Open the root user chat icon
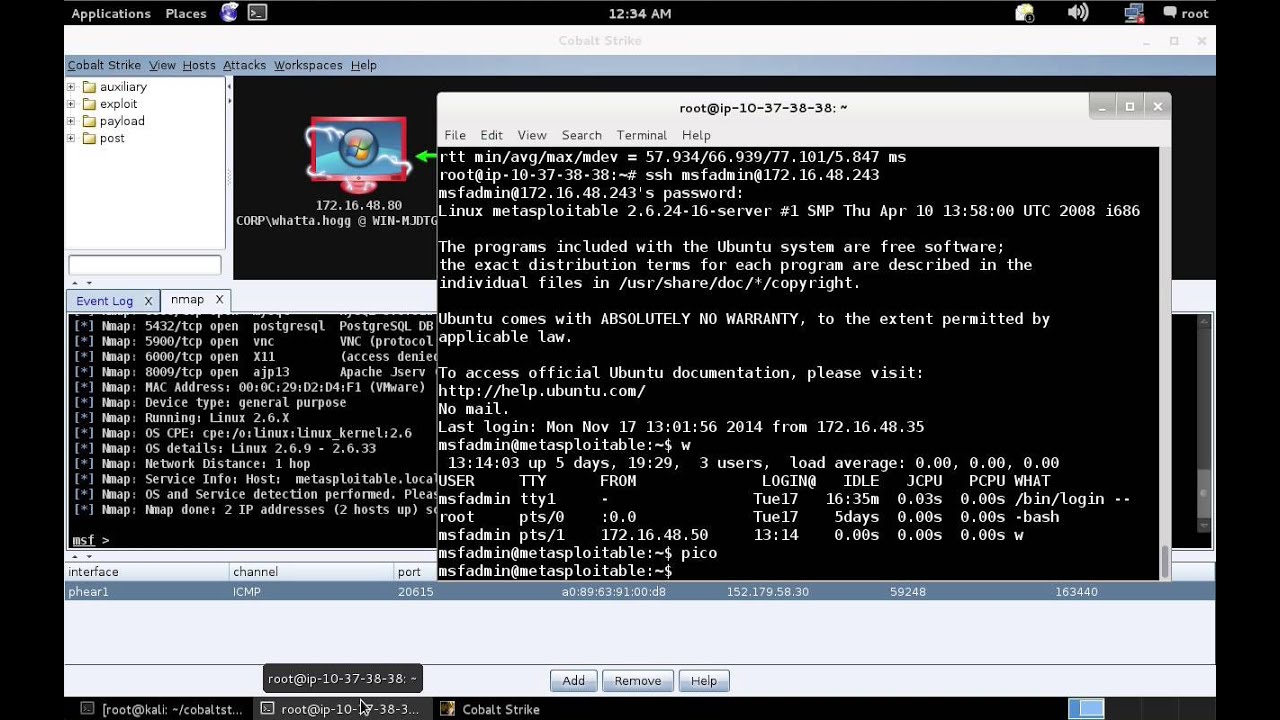The height and width of the screenshot is (720, 1280). click(x=1186, y=13)
